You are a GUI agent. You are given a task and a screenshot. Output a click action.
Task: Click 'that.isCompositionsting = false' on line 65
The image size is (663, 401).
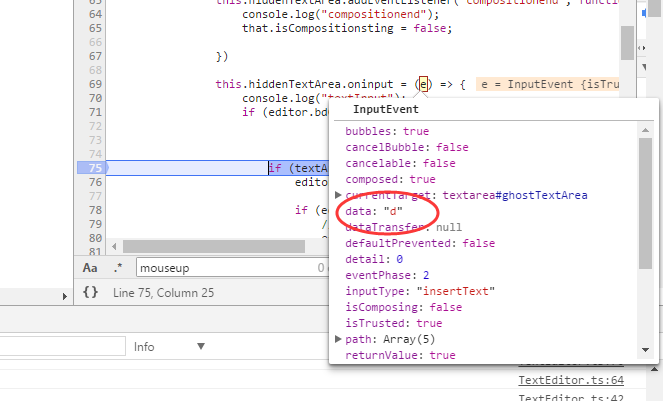pyautogui.click(x=347, y=28)
